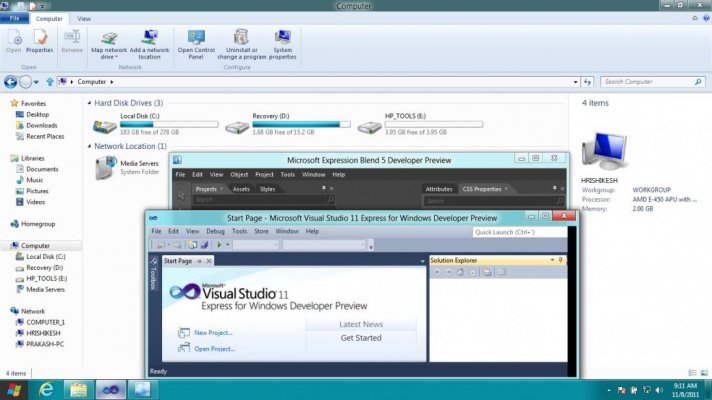712x400 pixels.
Task: Collapse the Network Location group
Action: [x=89, y=146]
